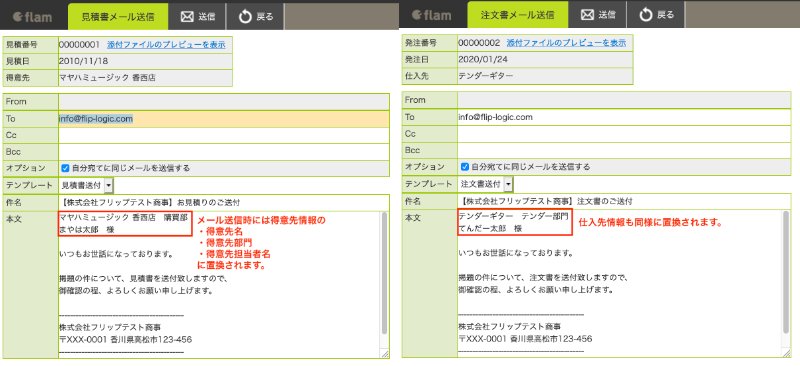The image size is (800, 366).
Task: Open attachment preview link for order 00000002
Action: (566, 42)
